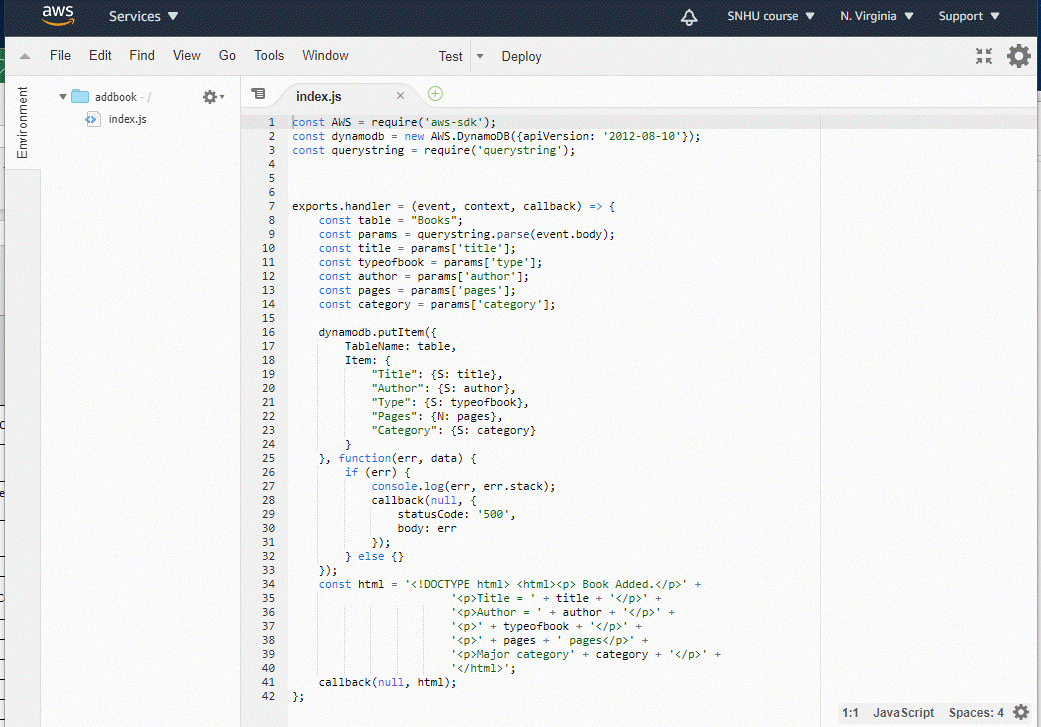This screenshot has width=1041, height=727.
Task: Open the Tools menu
Action: click(269, 56)
